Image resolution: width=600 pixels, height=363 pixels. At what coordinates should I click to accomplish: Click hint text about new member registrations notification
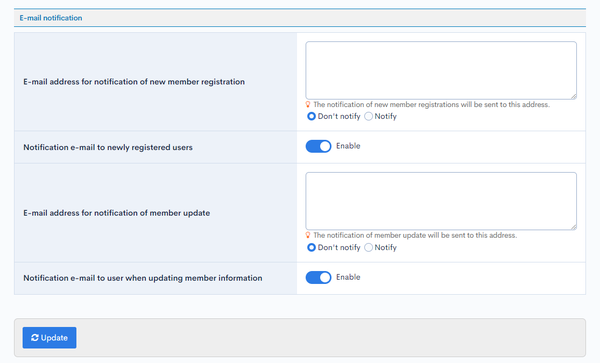point(432,104)
